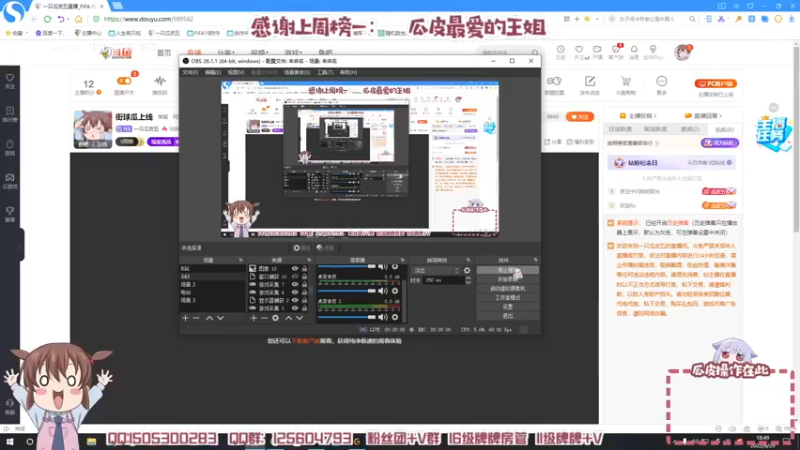Mute 桌面音频 speaker icon in mixer
Screen dimensions: 800x450
(x=383, y=291)
